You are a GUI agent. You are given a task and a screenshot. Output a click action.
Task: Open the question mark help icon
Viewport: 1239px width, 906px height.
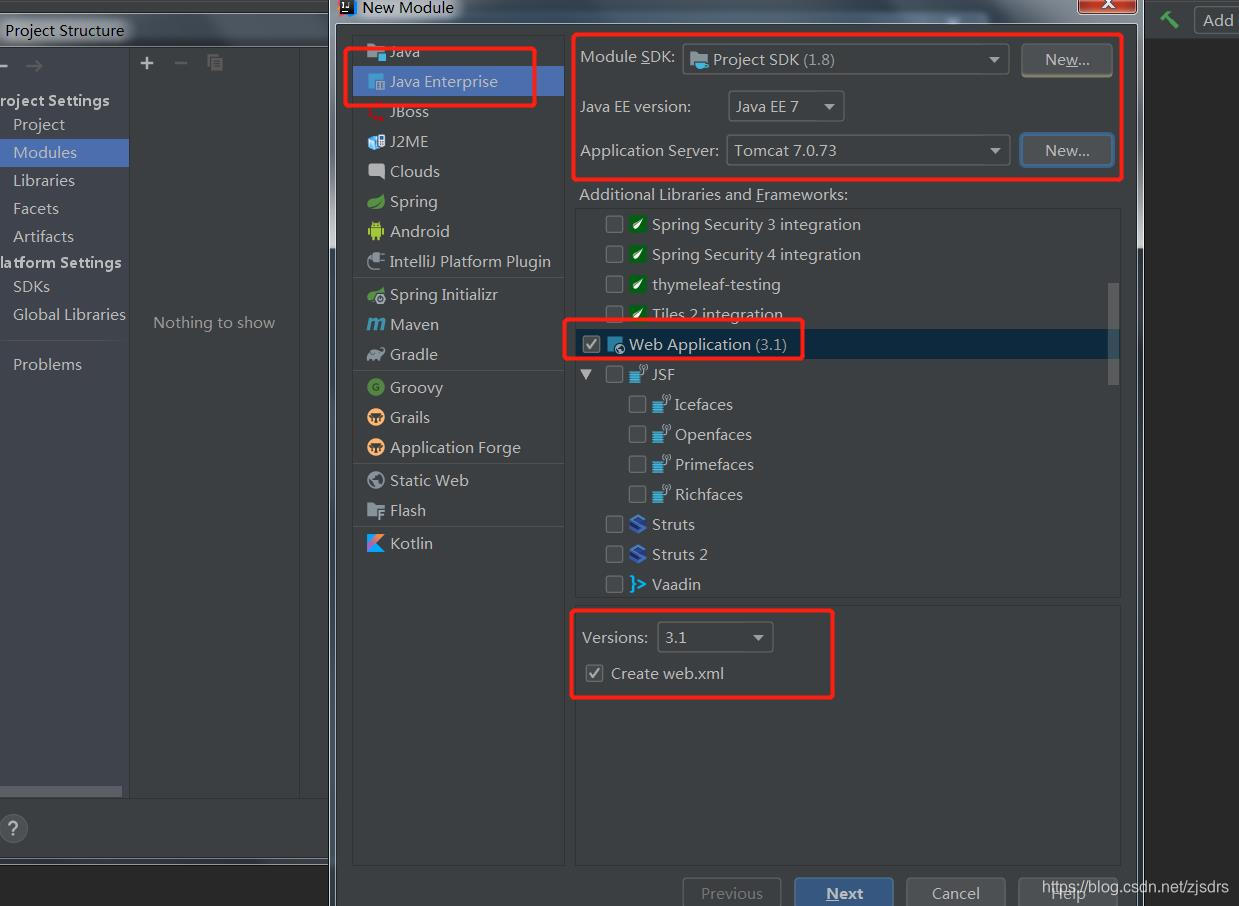[13, 828]
